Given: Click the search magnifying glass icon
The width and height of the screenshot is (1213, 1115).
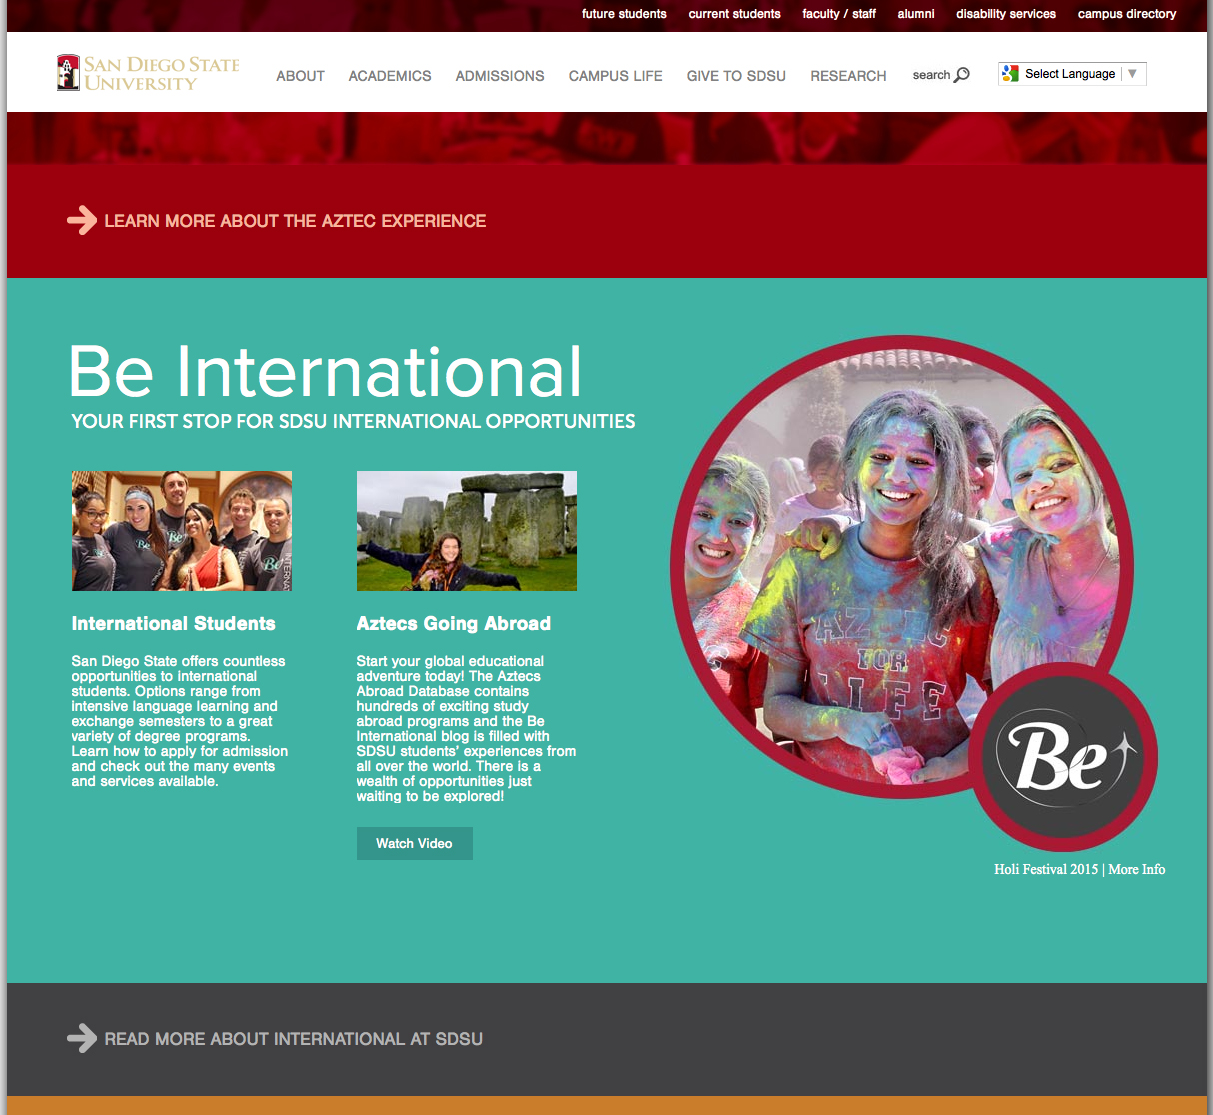Looking at the screenshot, I should click(962, 75).
